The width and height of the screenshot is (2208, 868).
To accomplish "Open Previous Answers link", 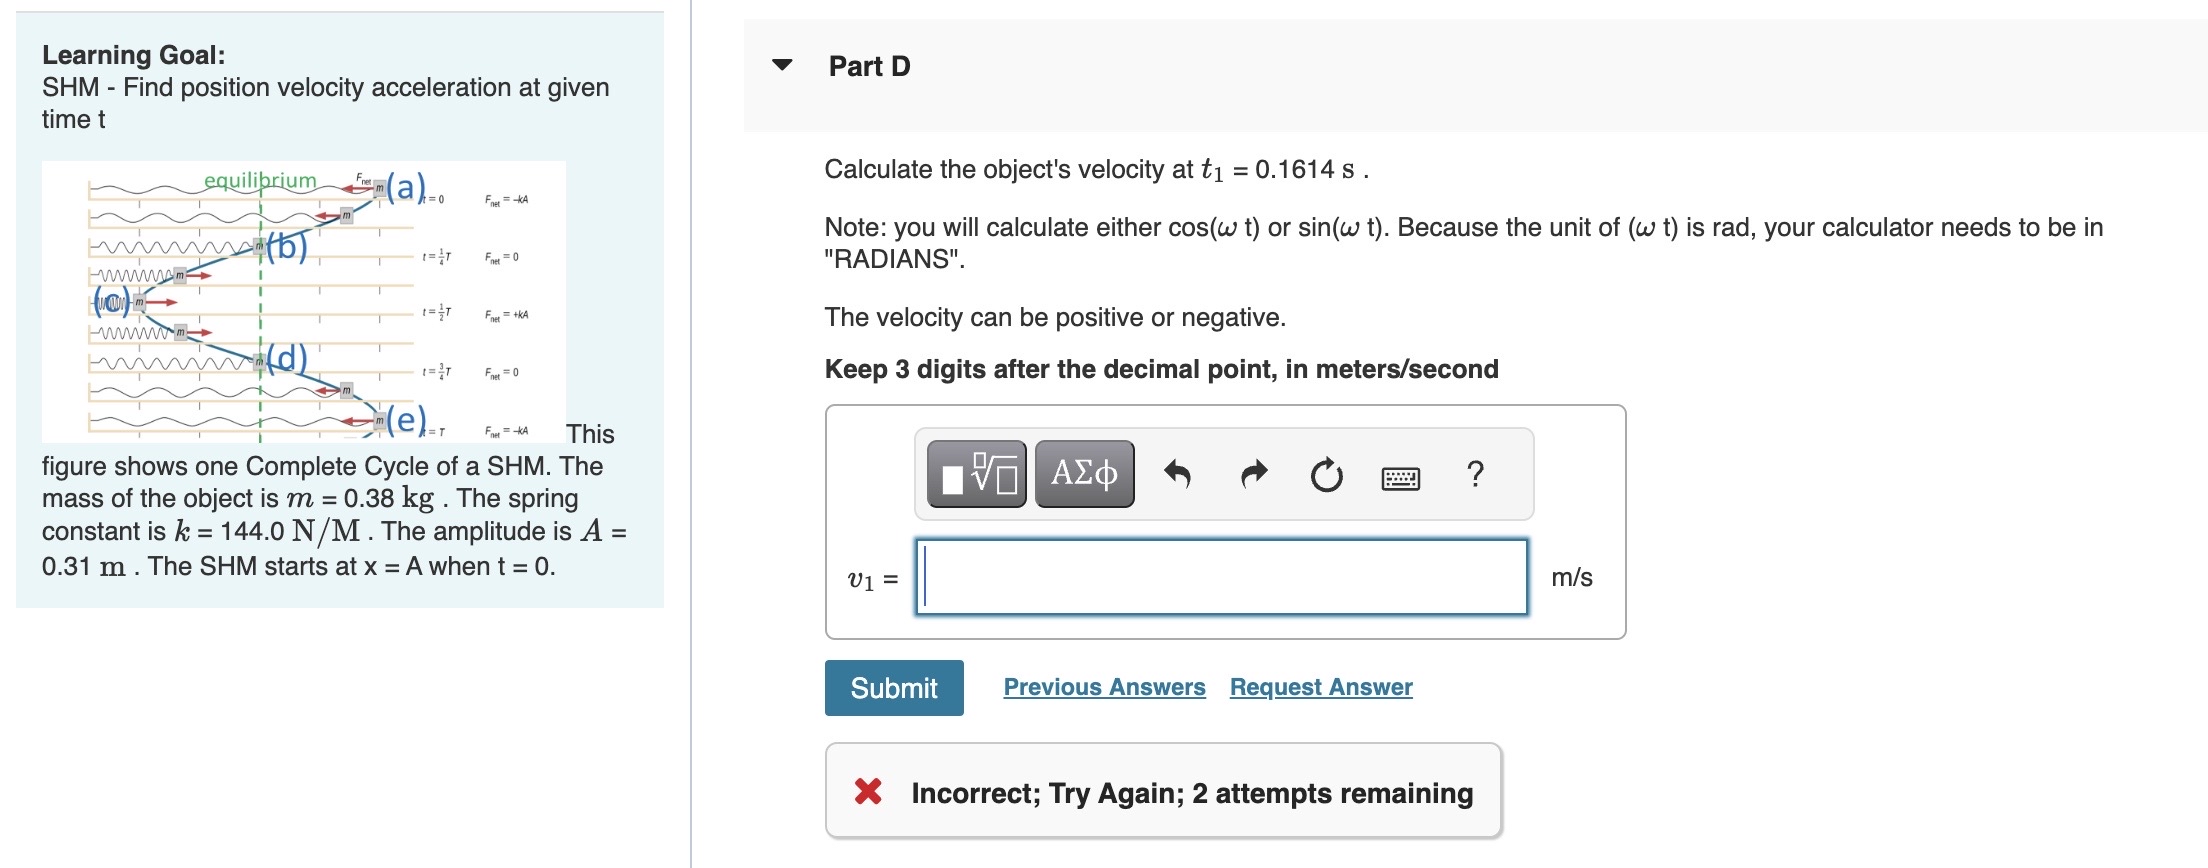I will 1104,686.
